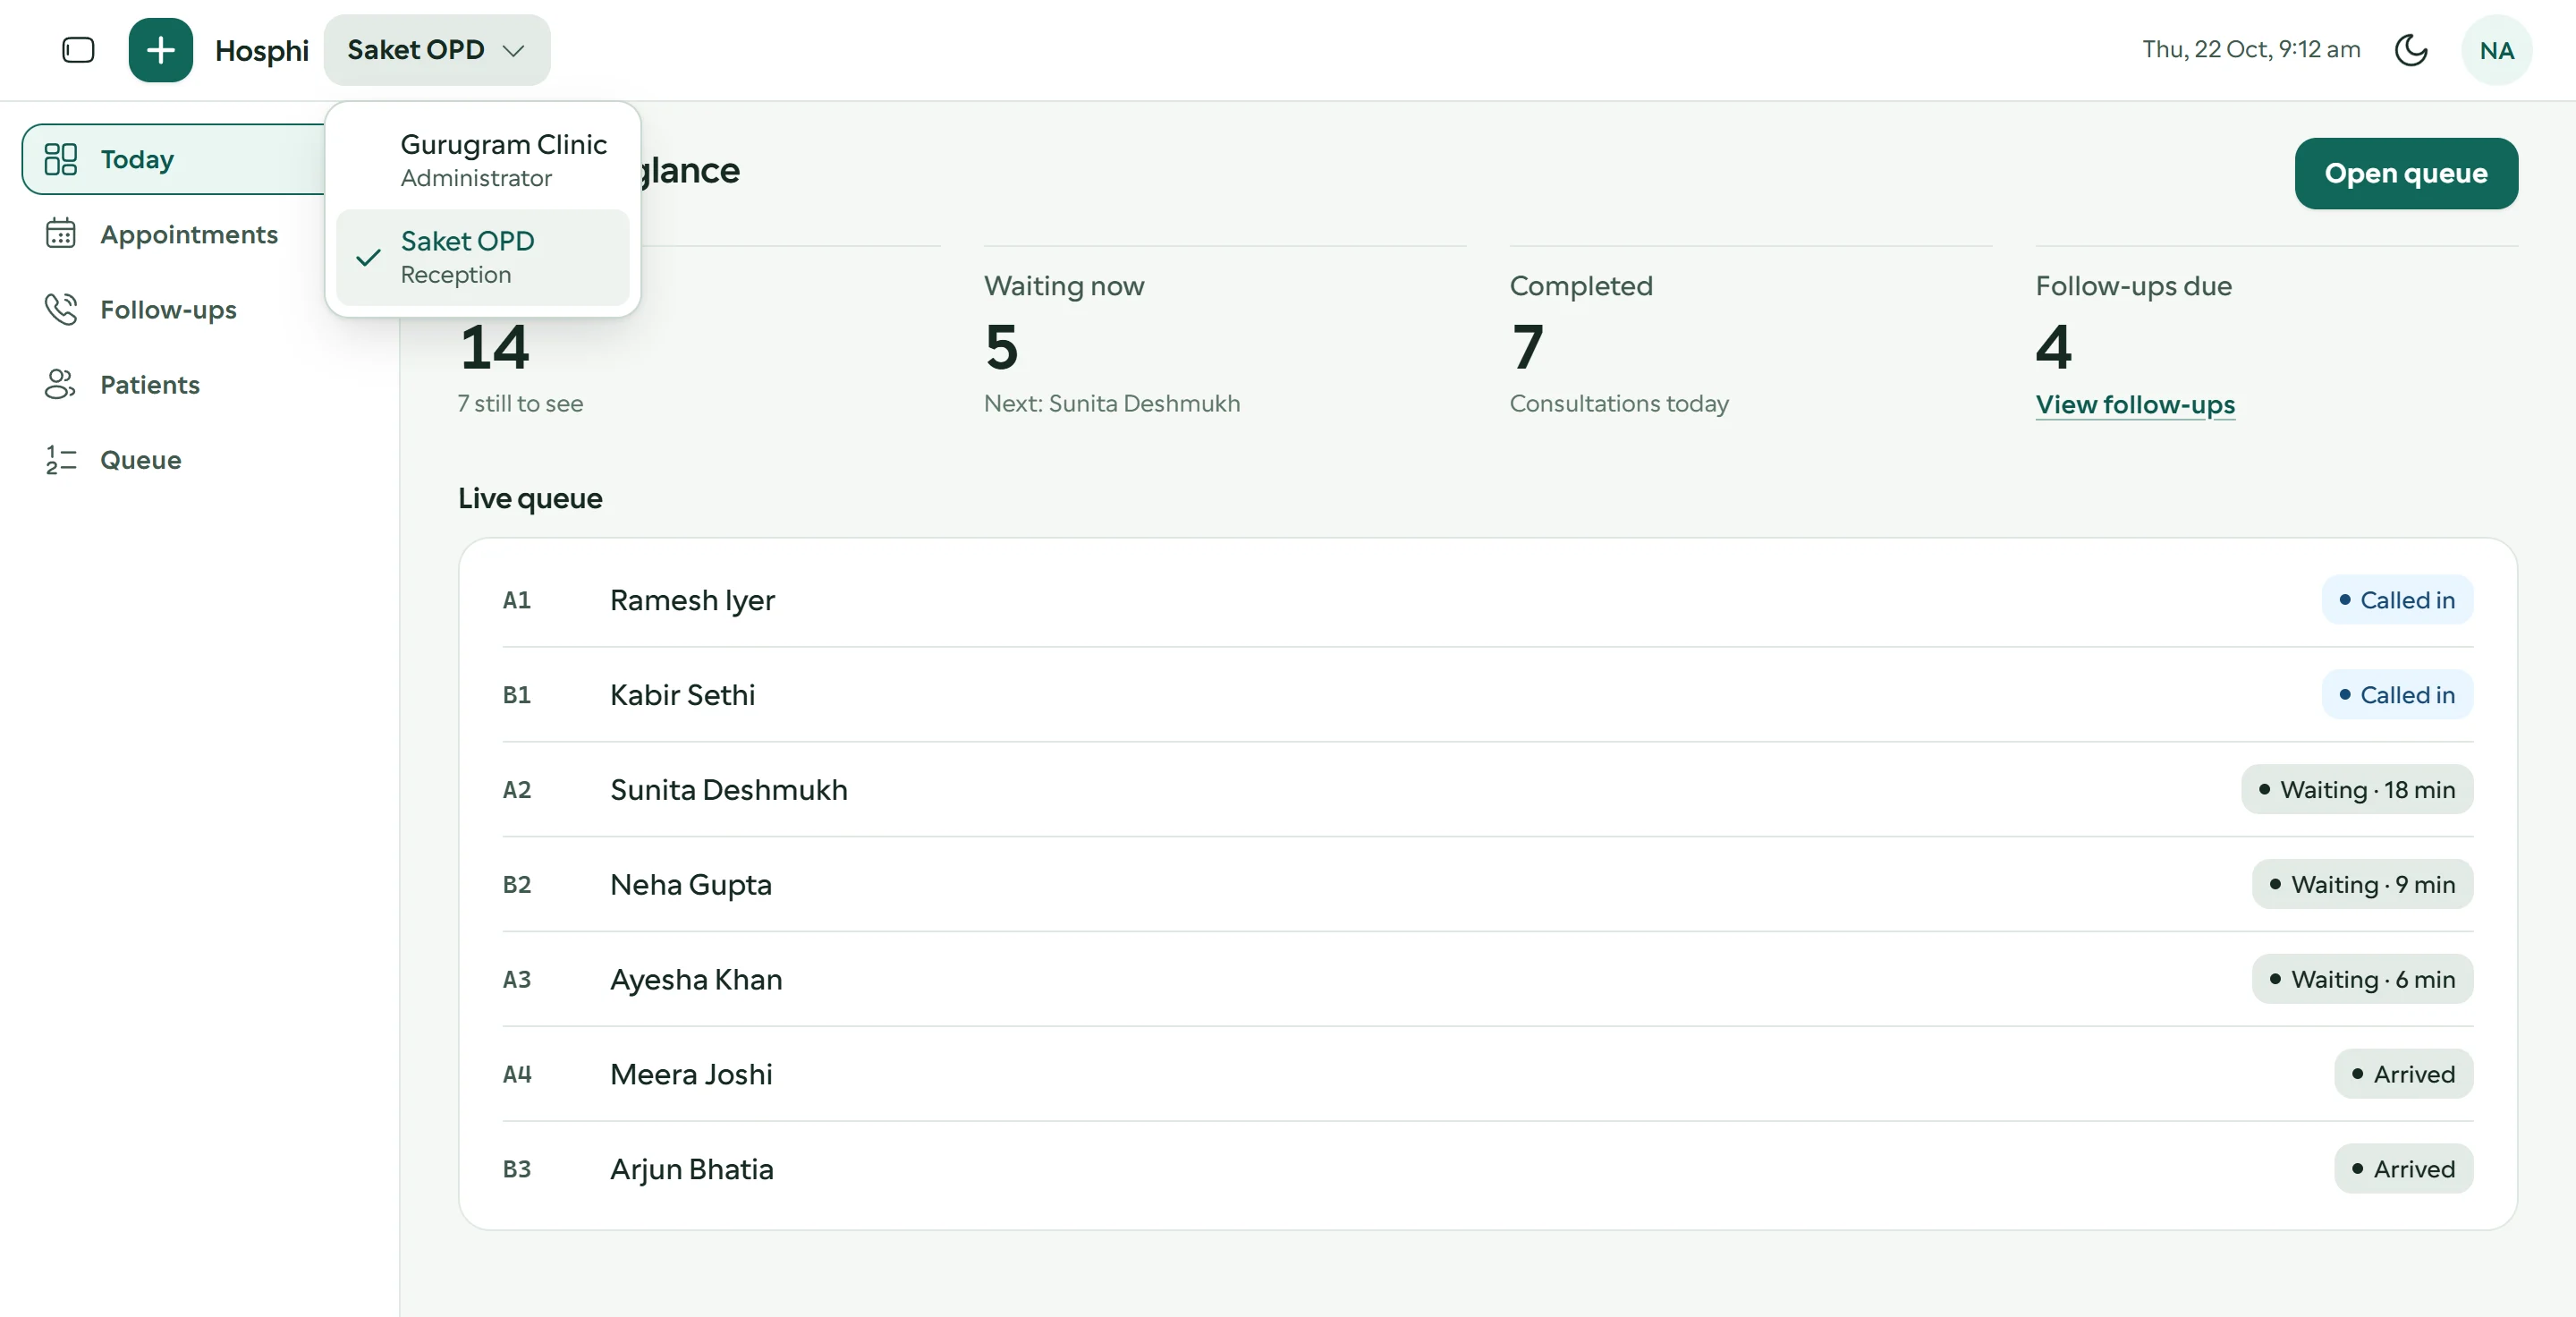The height and width of the screenshot is (1317, 2576).
Task: Select Neha Gupta queue row
Action: click(x=1487, y=885)
